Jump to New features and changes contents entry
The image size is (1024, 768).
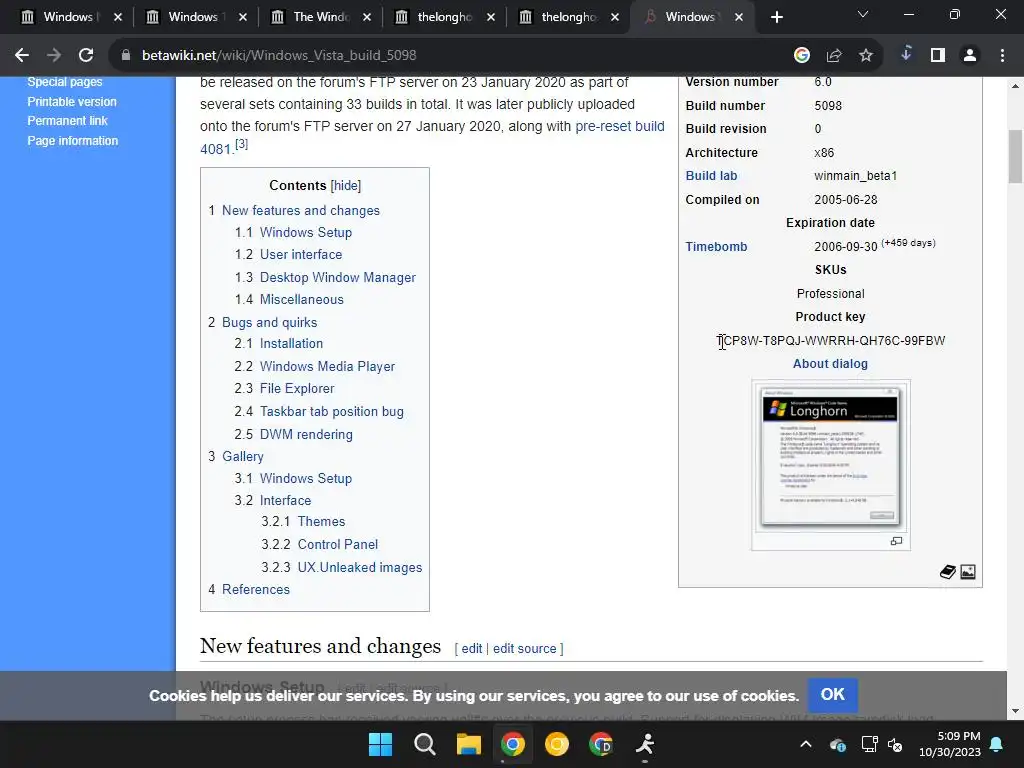coord(300,210)
